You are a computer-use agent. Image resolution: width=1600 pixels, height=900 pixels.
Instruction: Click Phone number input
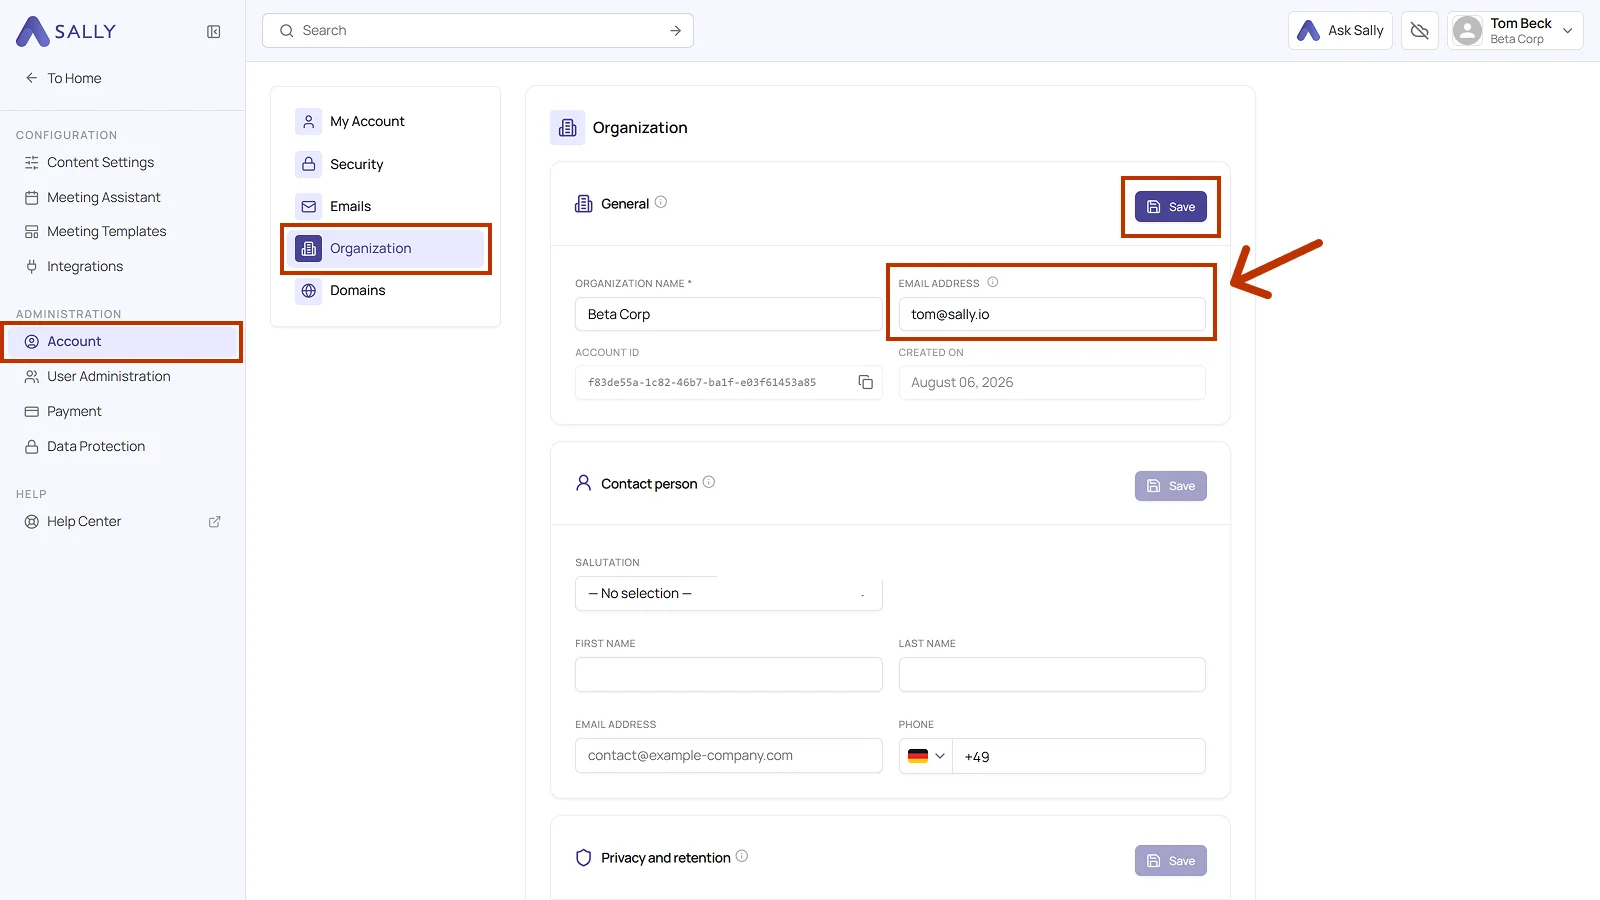point(1079,756)
